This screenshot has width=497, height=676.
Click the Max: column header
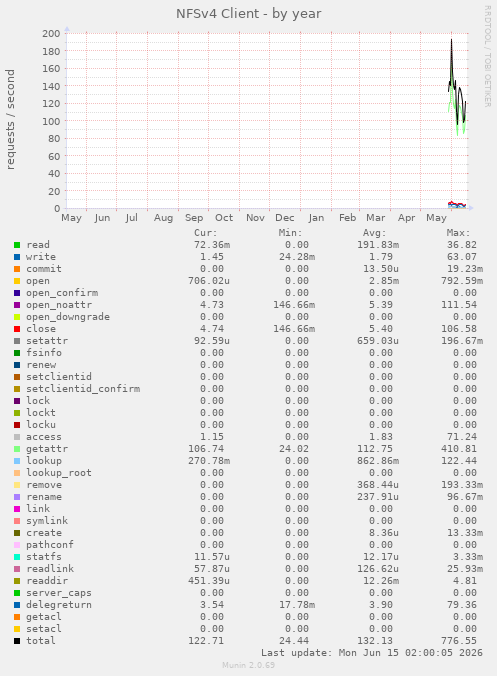coord(458,233)
